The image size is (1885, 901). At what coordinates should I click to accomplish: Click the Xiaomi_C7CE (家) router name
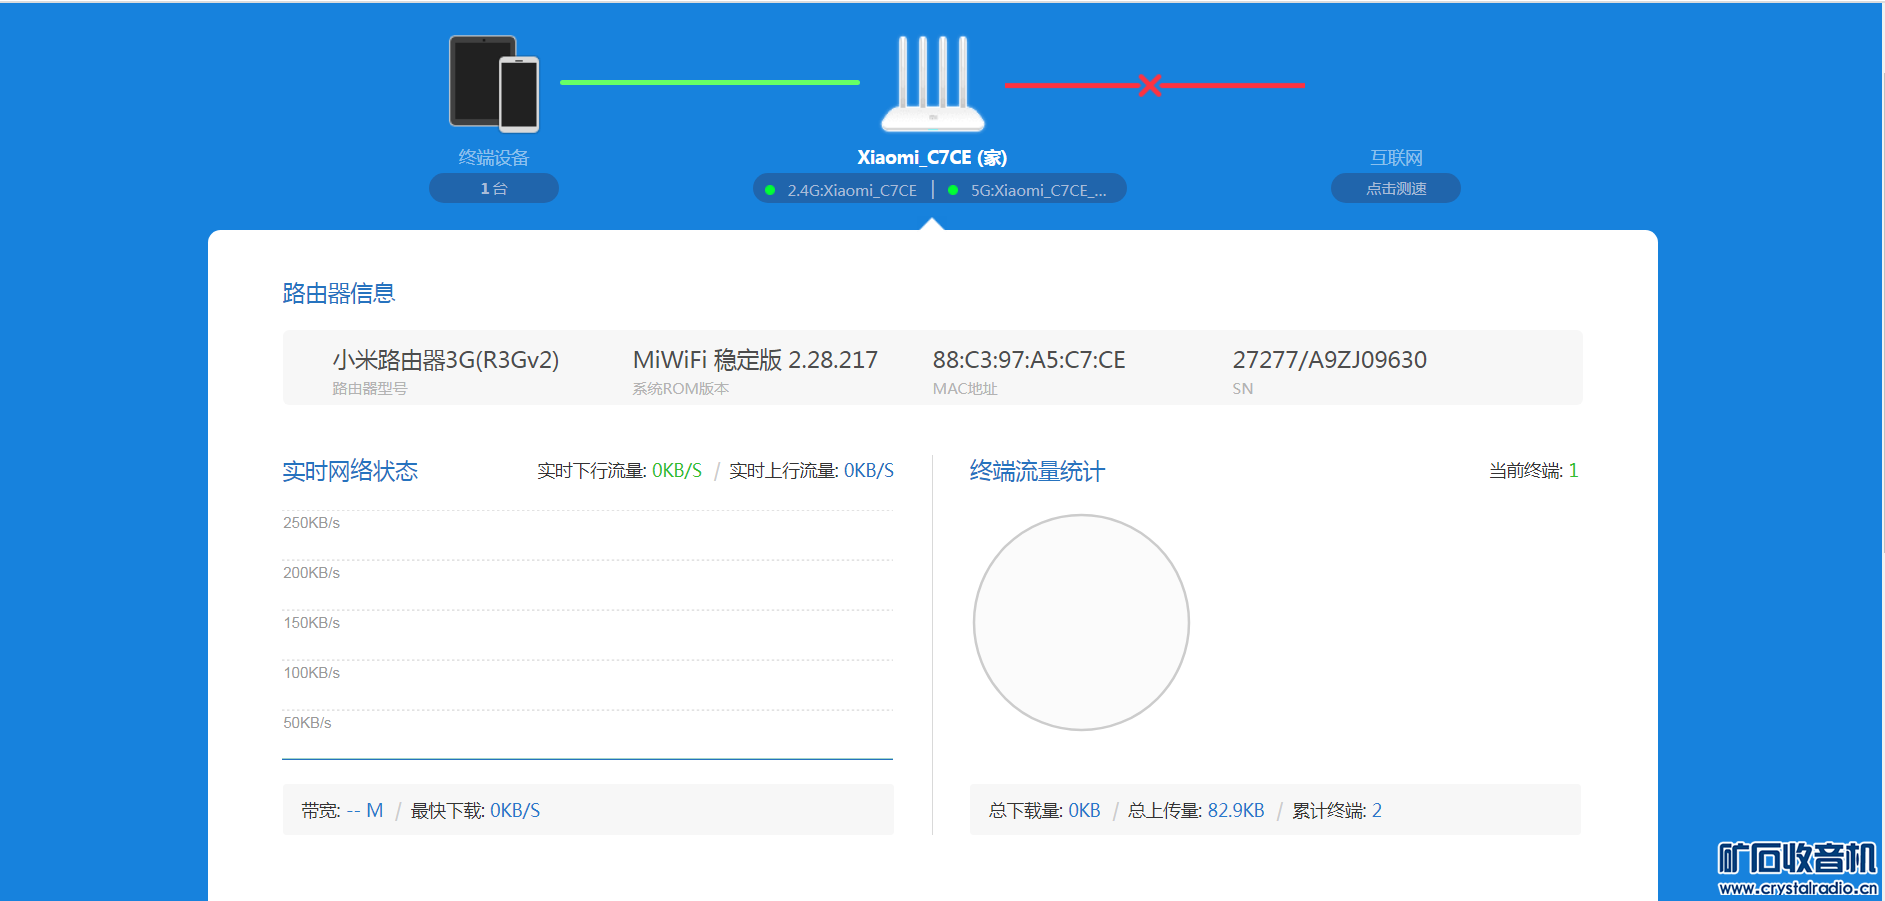[932, 158]
